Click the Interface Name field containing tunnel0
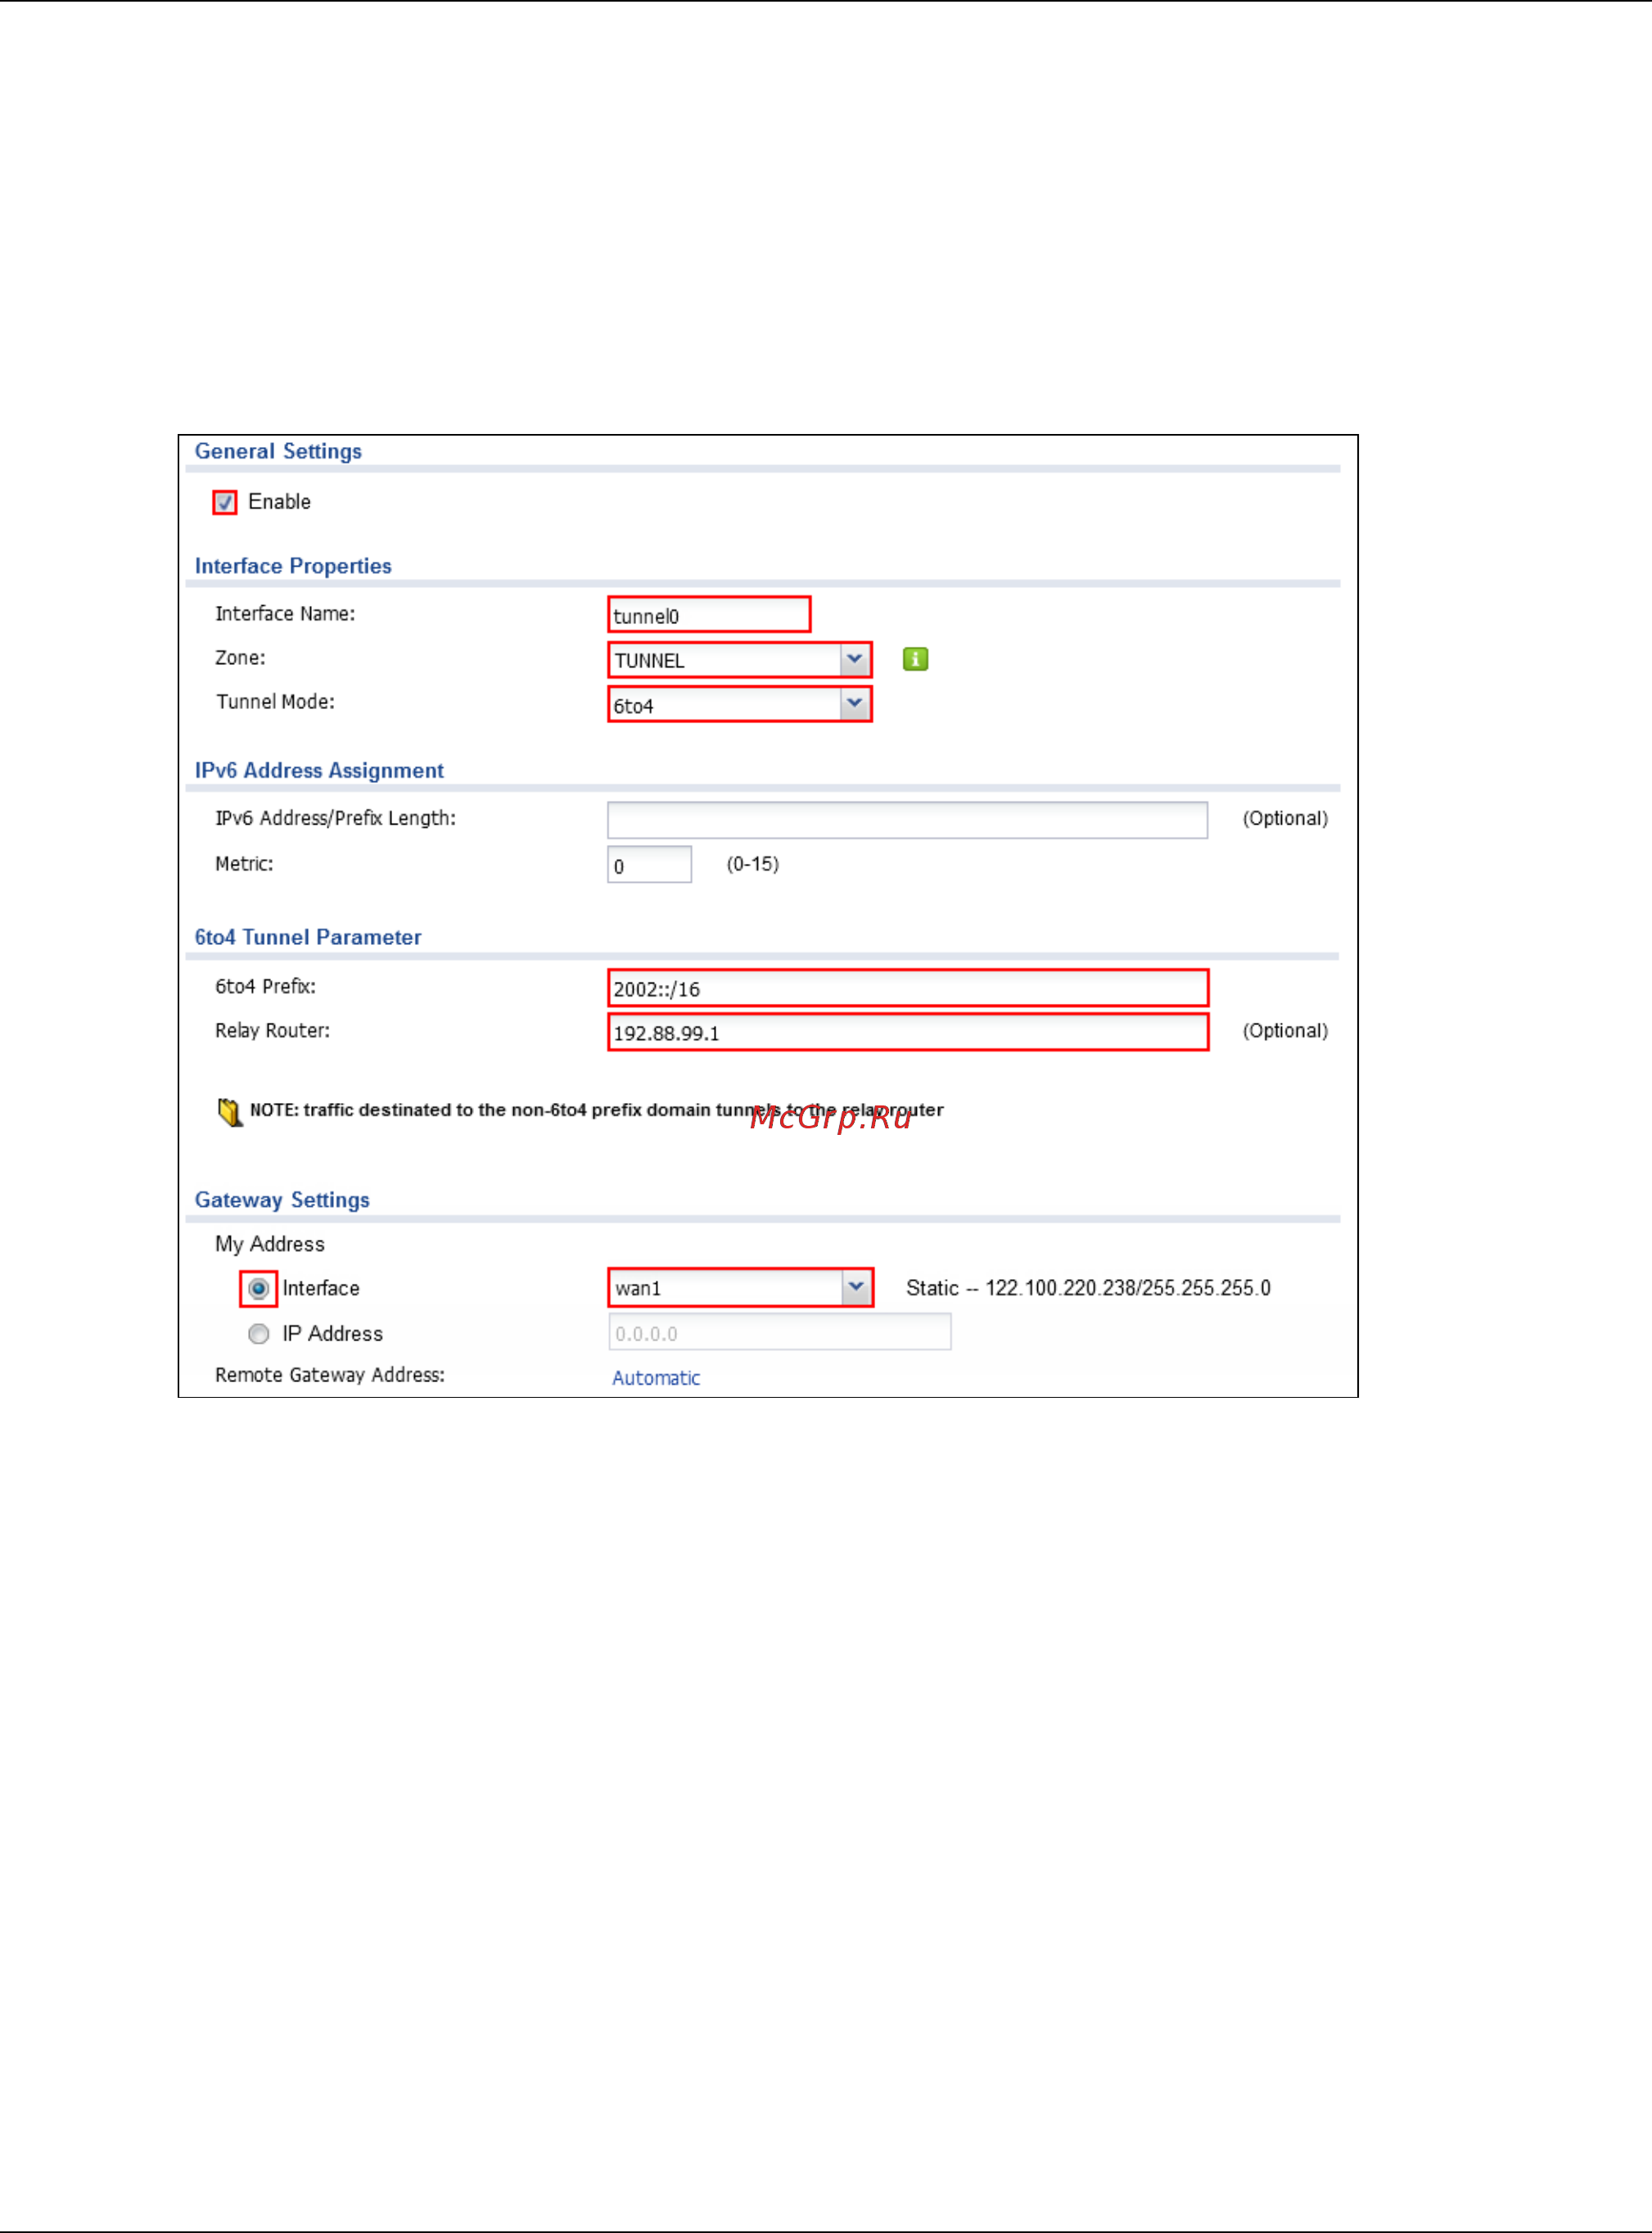The width and height of the screenshot is (1652, 2233). point(709,614)
